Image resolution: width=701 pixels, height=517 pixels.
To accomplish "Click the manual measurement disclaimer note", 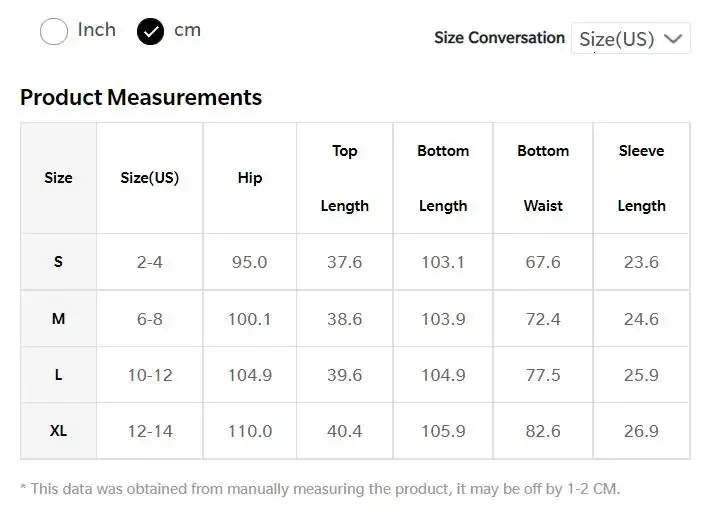I will (320, 489).
